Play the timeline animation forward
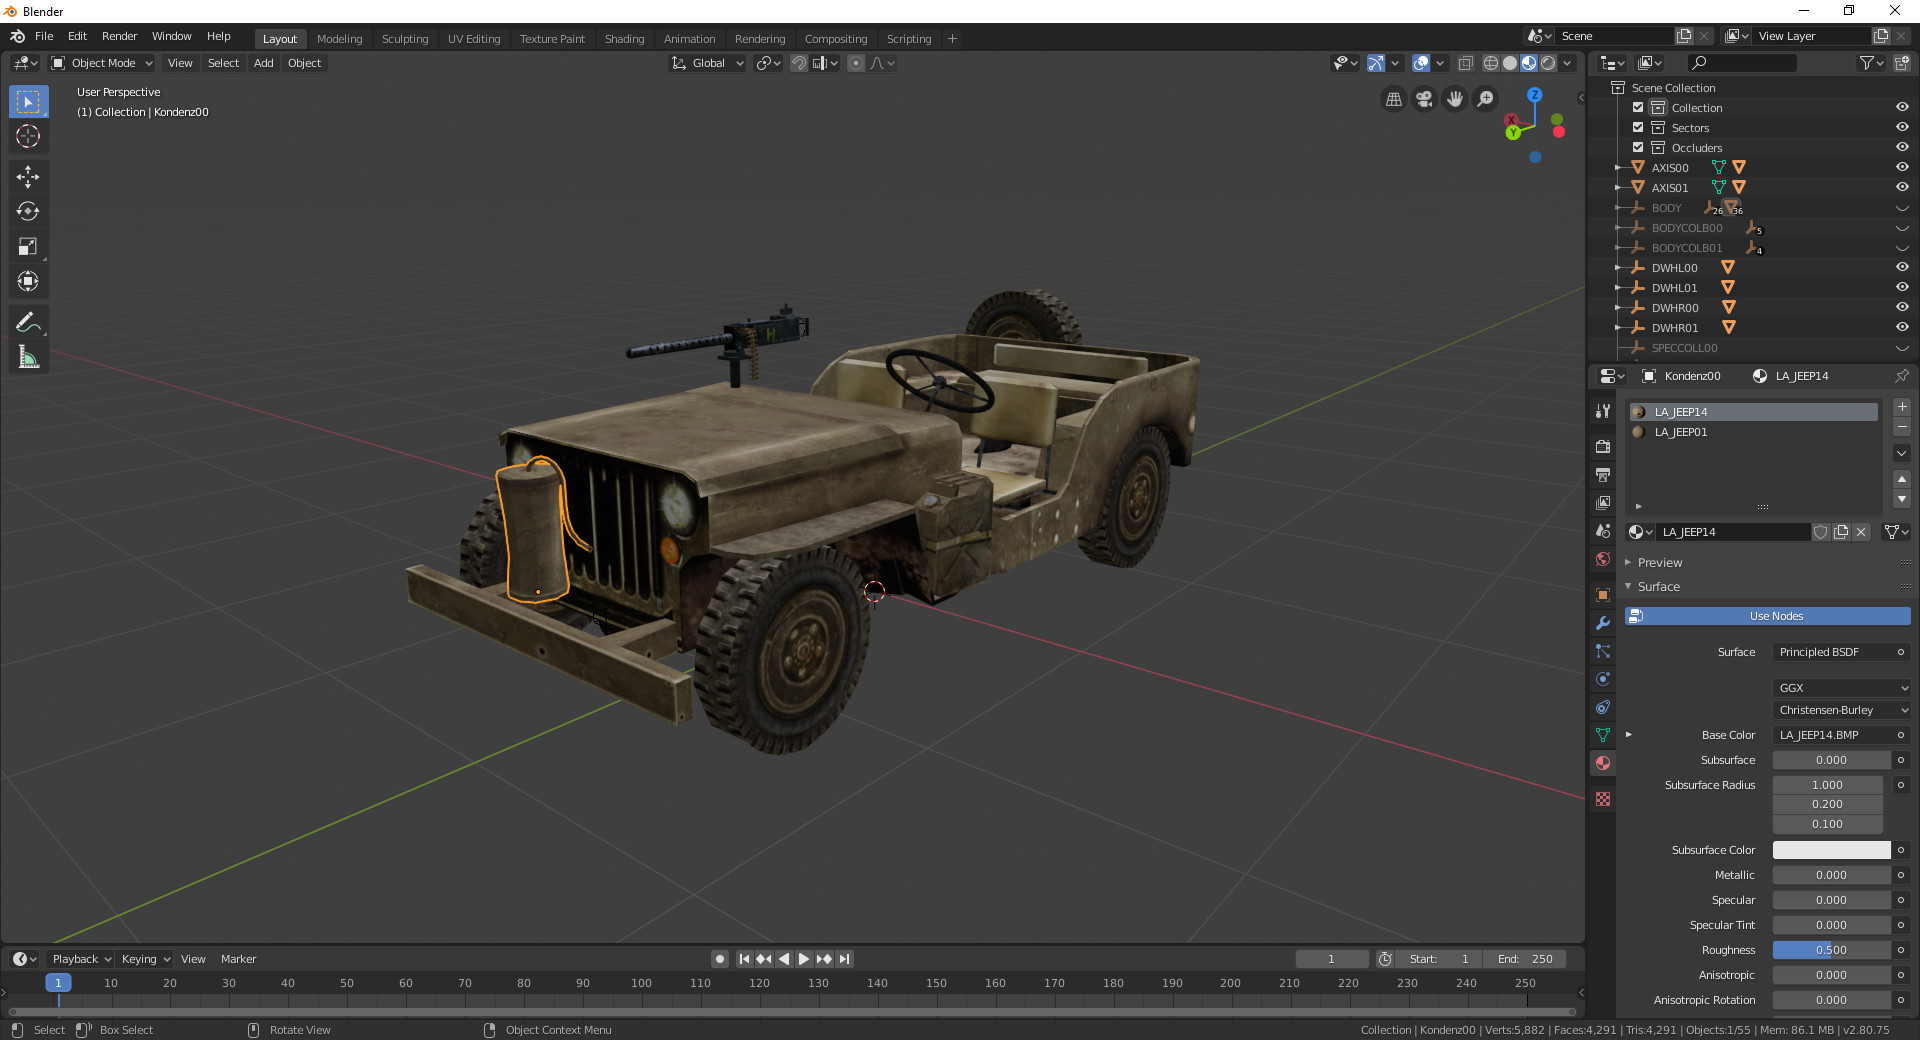The width and height of the screenshot is (1920, 1040). click(x=804, y=959)
